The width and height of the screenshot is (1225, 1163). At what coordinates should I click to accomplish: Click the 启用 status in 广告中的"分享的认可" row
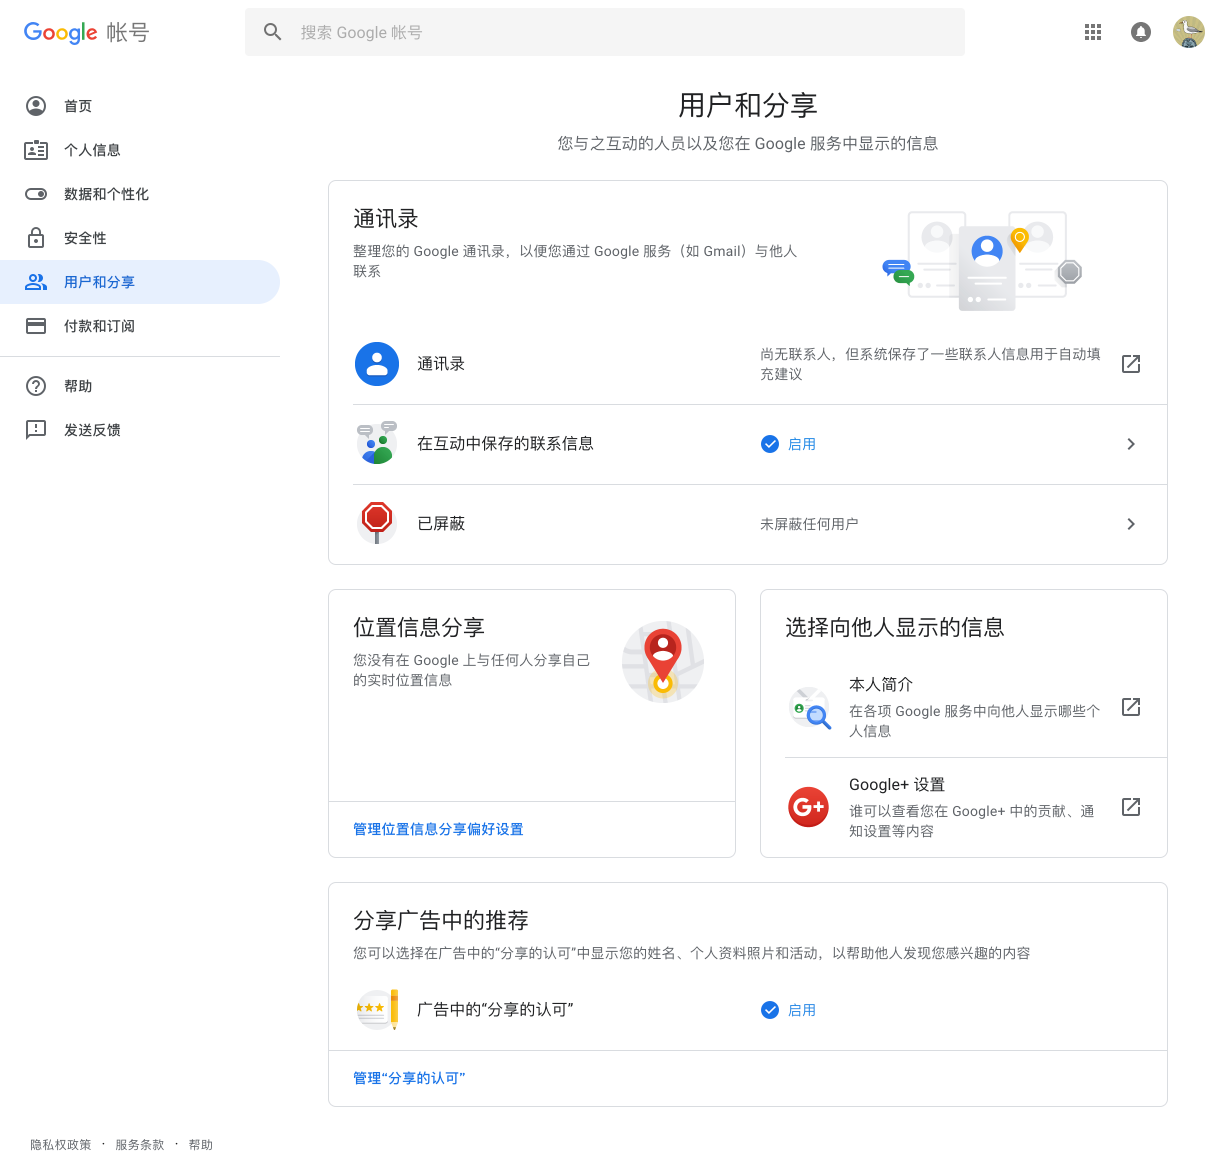[x=802, y=1010]
